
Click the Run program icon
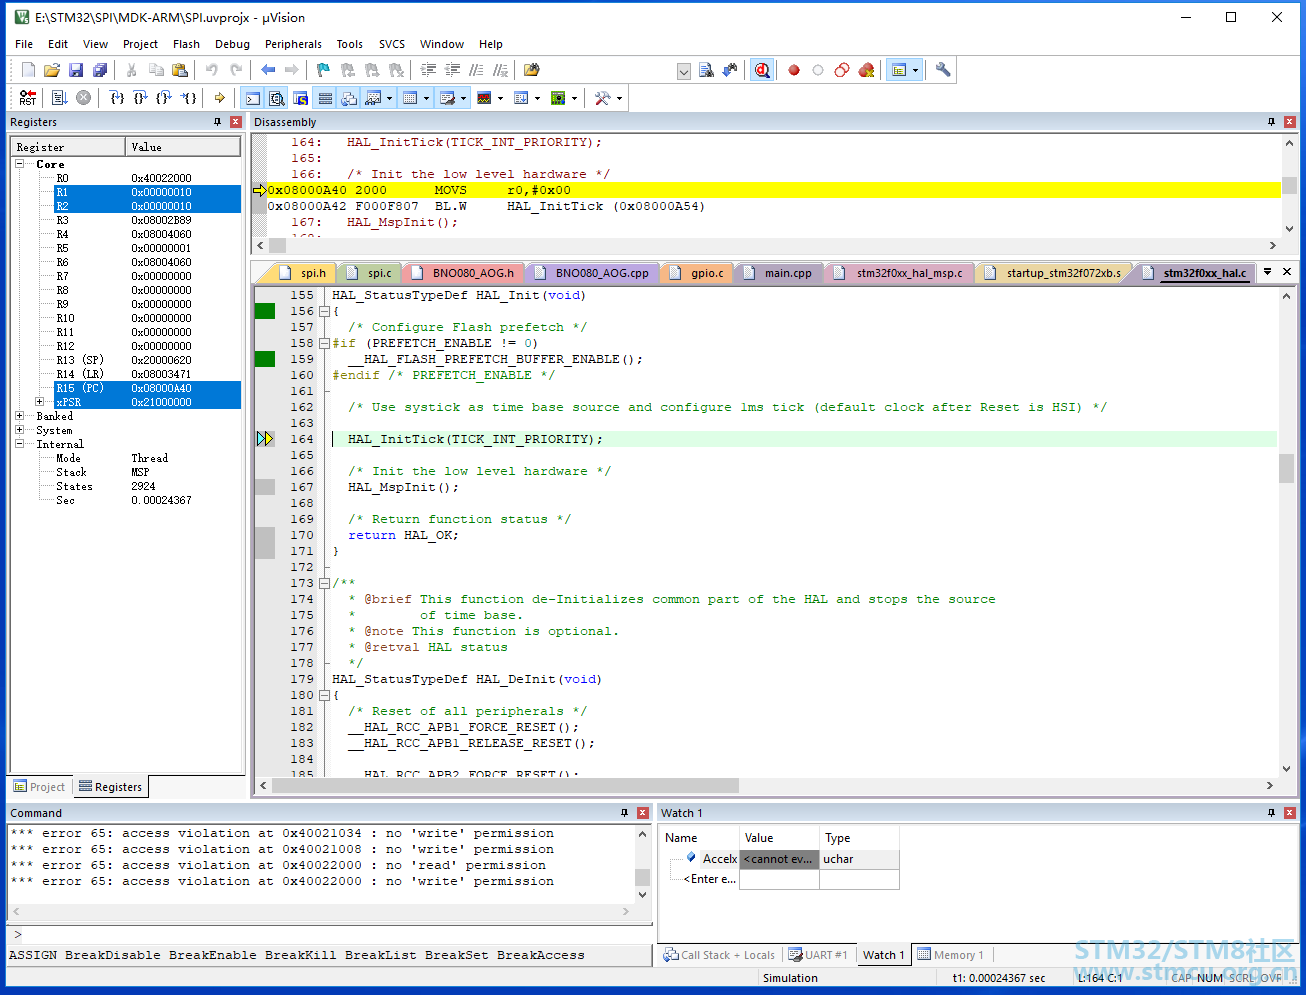(59, 98)
